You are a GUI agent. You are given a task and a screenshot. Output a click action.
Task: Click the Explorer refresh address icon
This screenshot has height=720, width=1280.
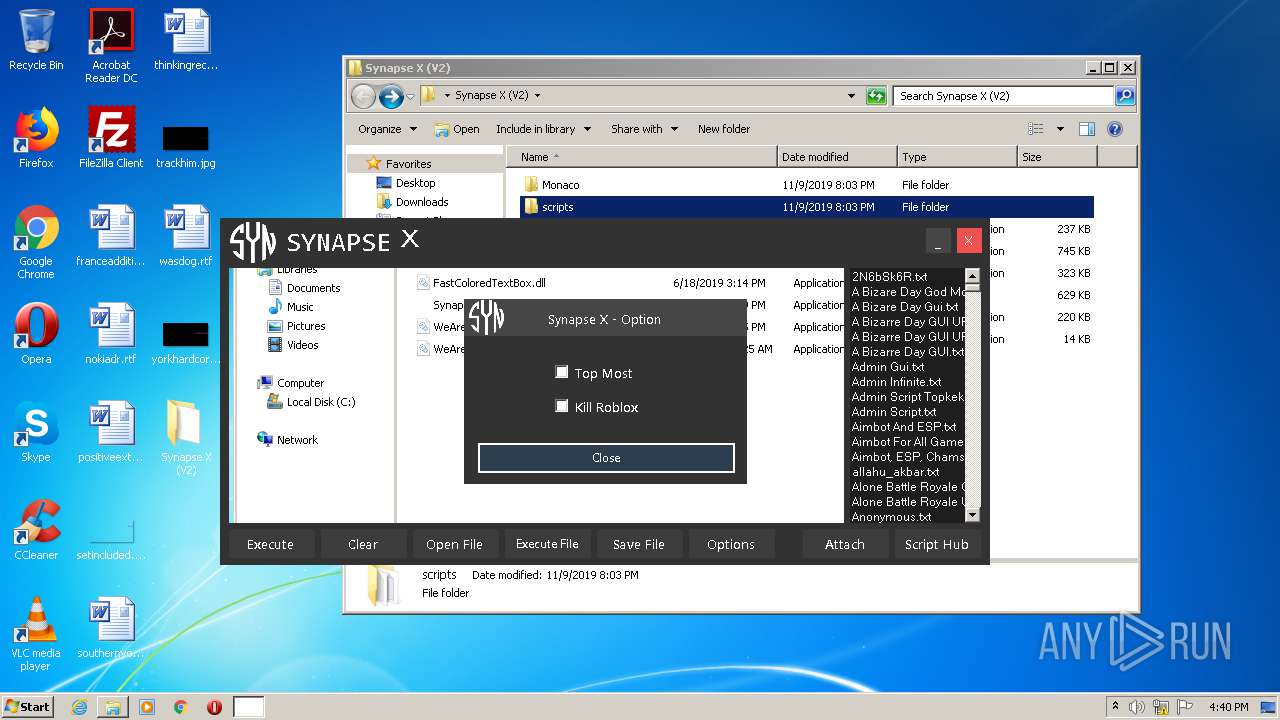tap(876, 96)
